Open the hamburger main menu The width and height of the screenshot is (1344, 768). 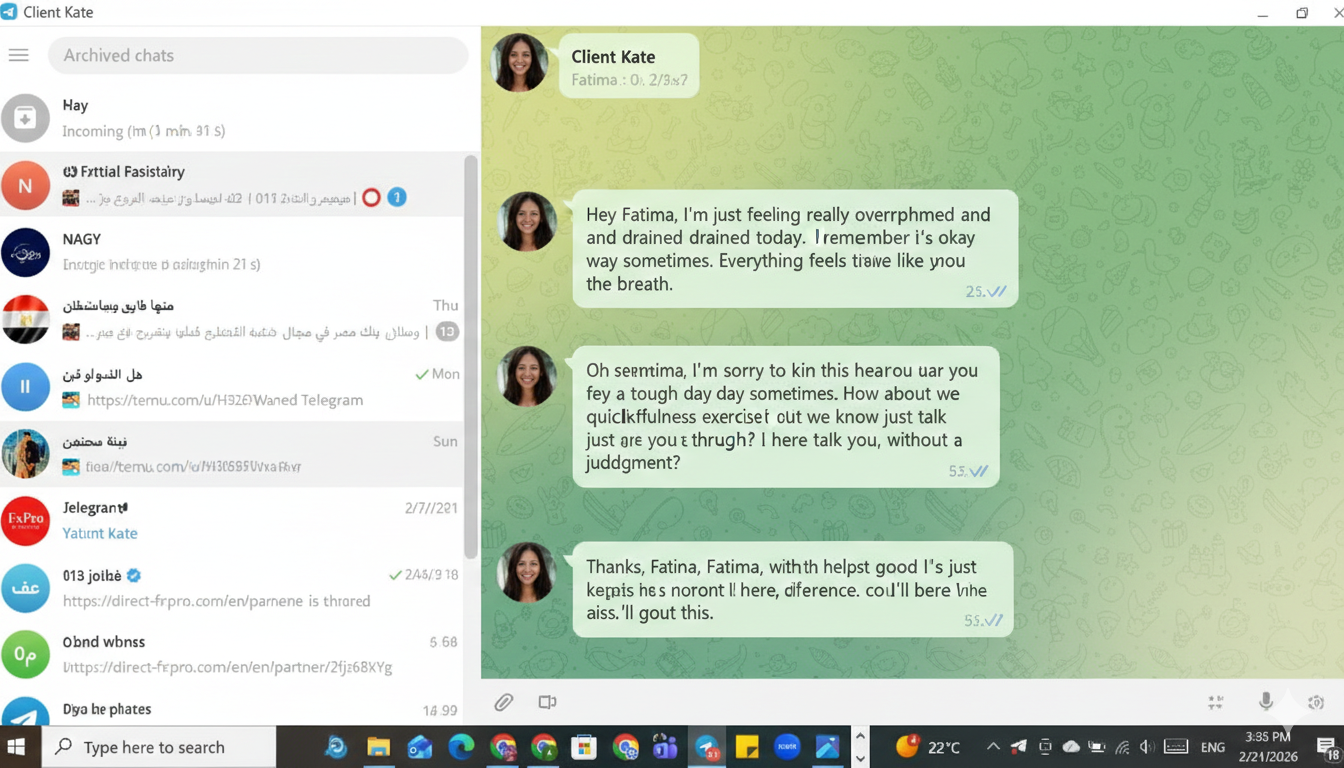(x=19, y=55)
